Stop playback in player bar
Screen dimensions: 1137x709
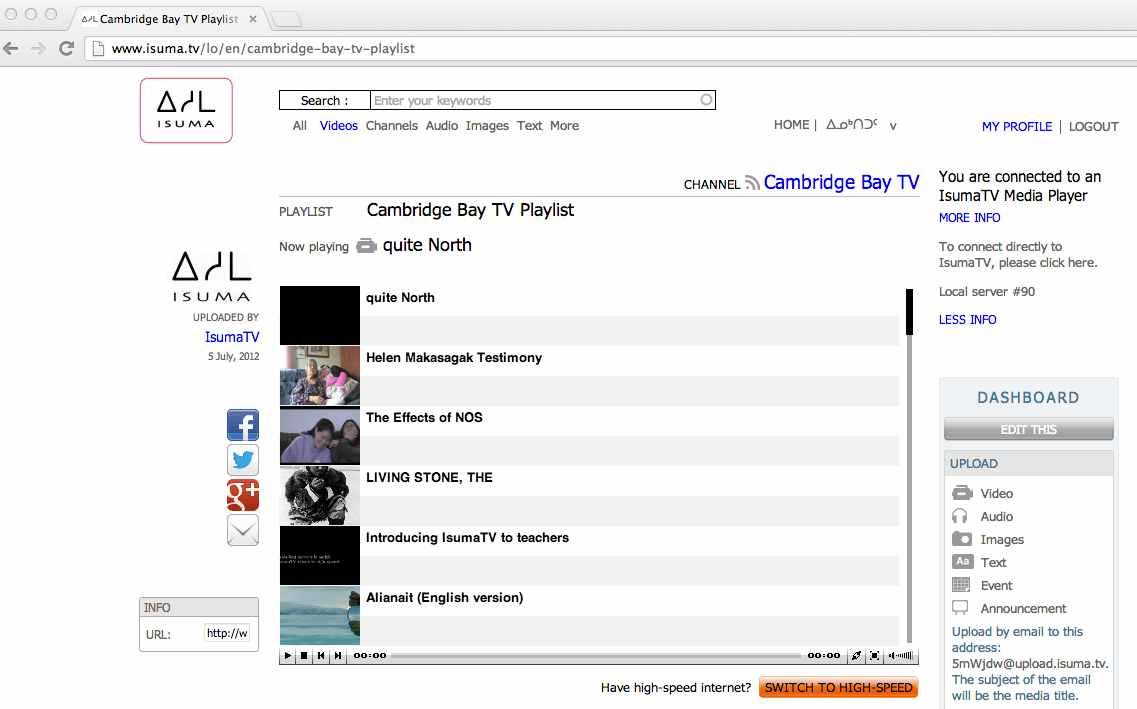point(304,655)
